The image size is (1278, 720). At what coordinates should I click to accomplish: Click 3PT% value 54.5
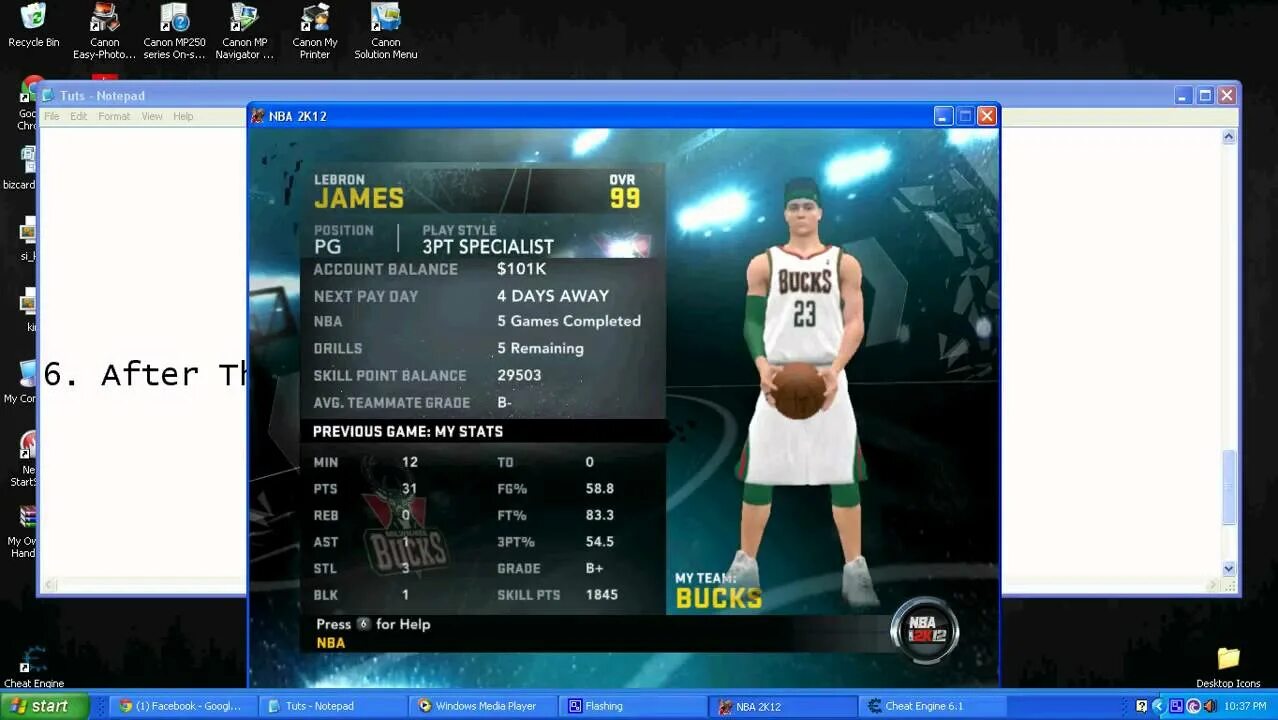pyautogui.click(x=600, y=542)
